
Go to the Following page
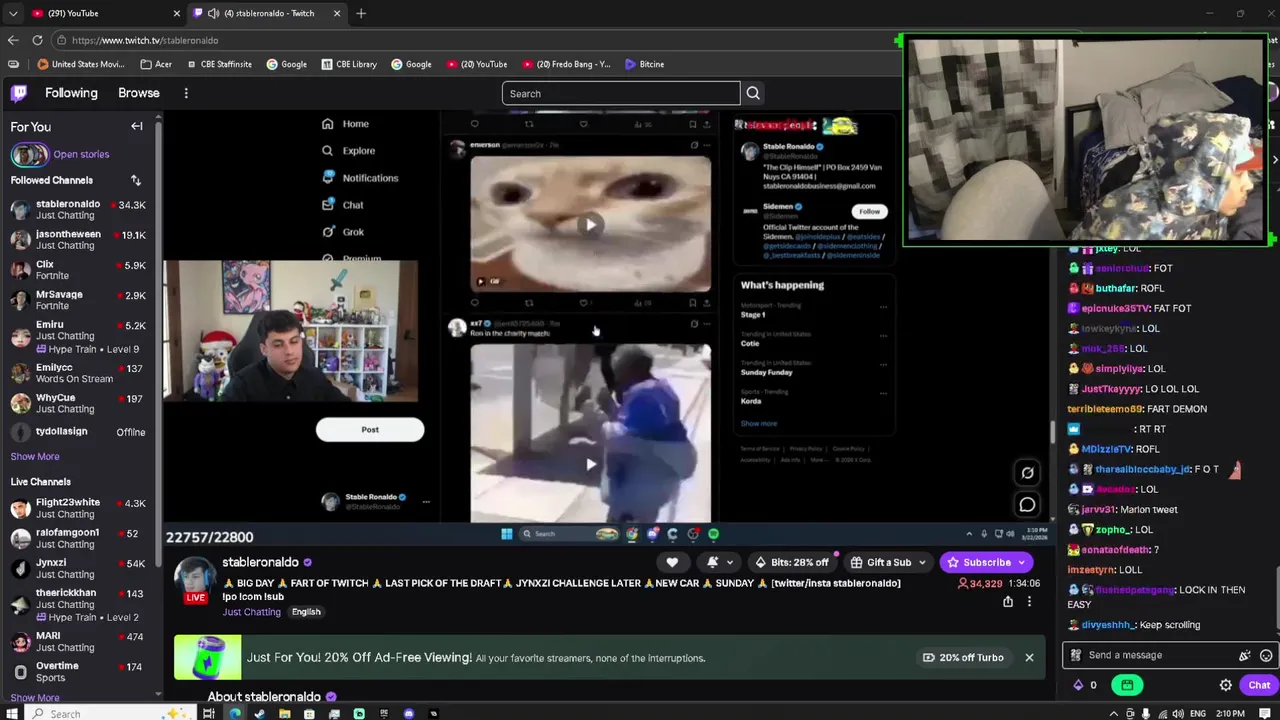[71, 93]
